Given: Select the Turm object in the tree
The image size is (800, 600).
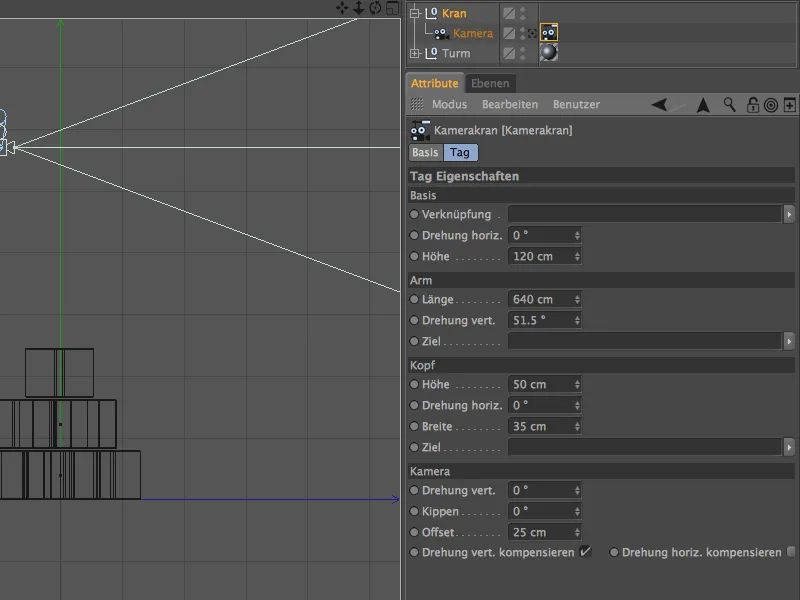Looking at the screenshot, I should tap(456, 53).
